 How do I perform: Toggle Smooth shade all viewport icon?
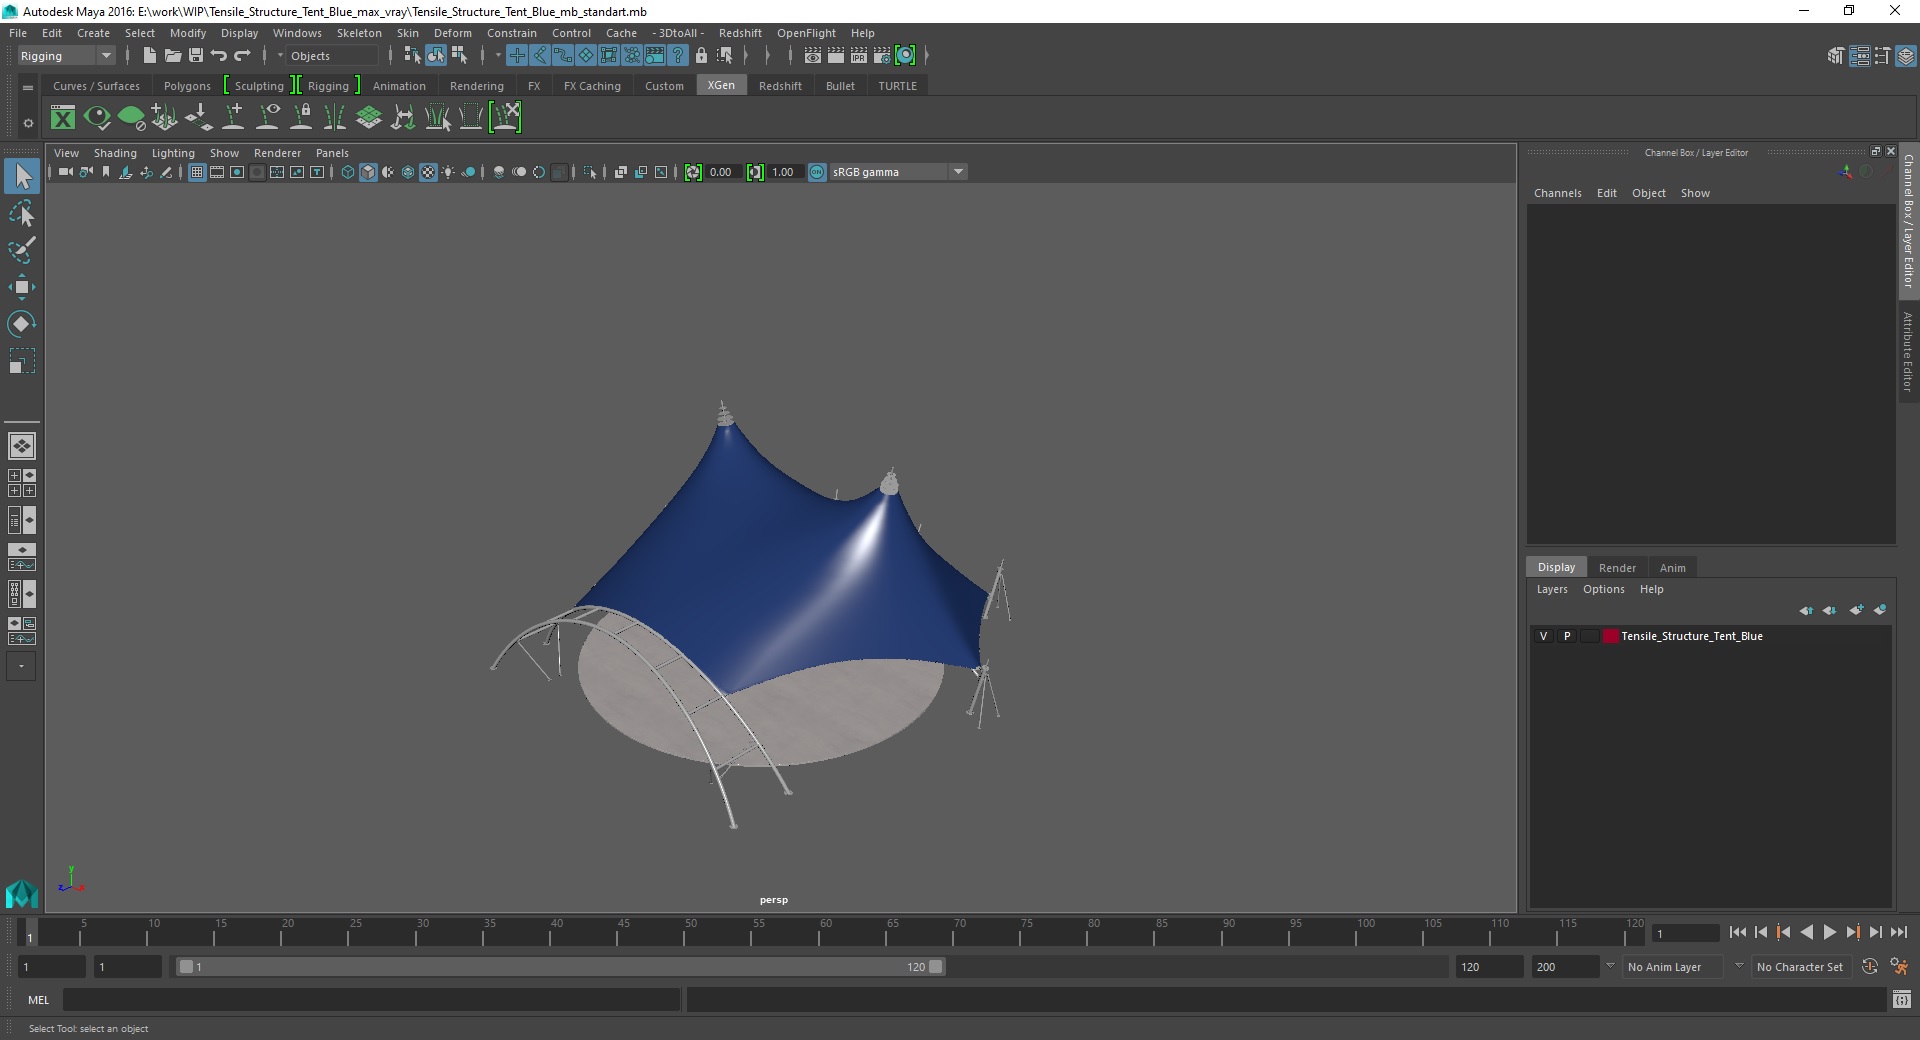pos(368,172)
